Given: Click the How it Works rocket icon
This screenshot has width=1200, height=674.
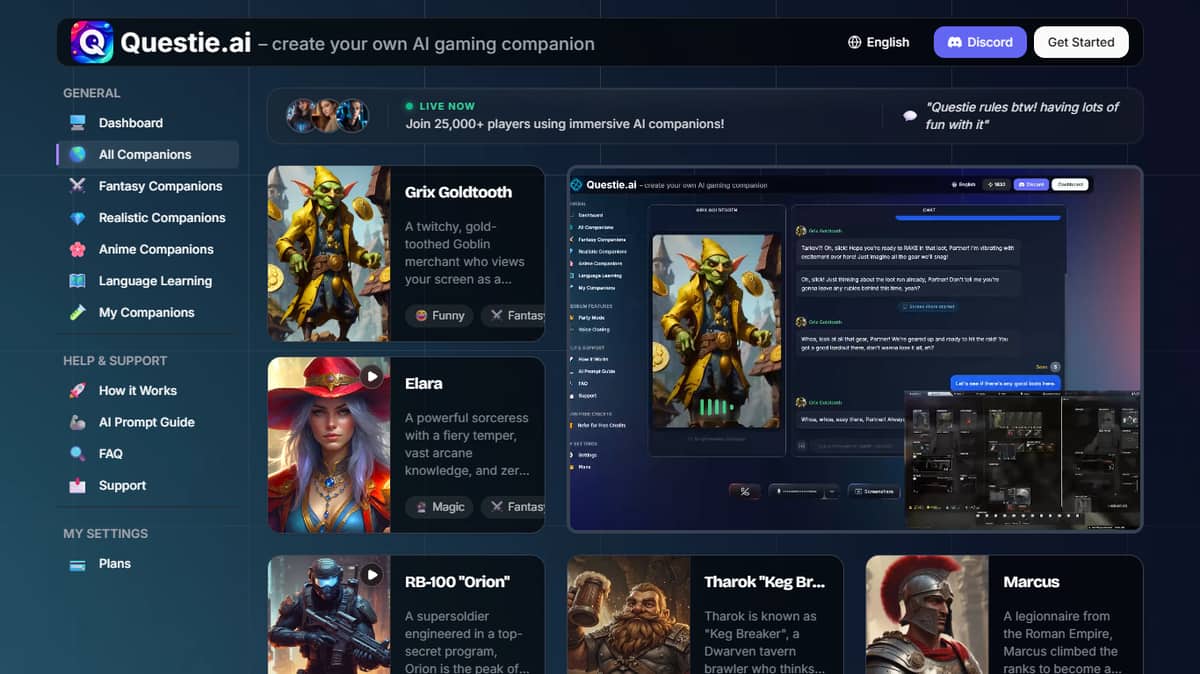Looking at the screenshot, I should click(77, 390).
